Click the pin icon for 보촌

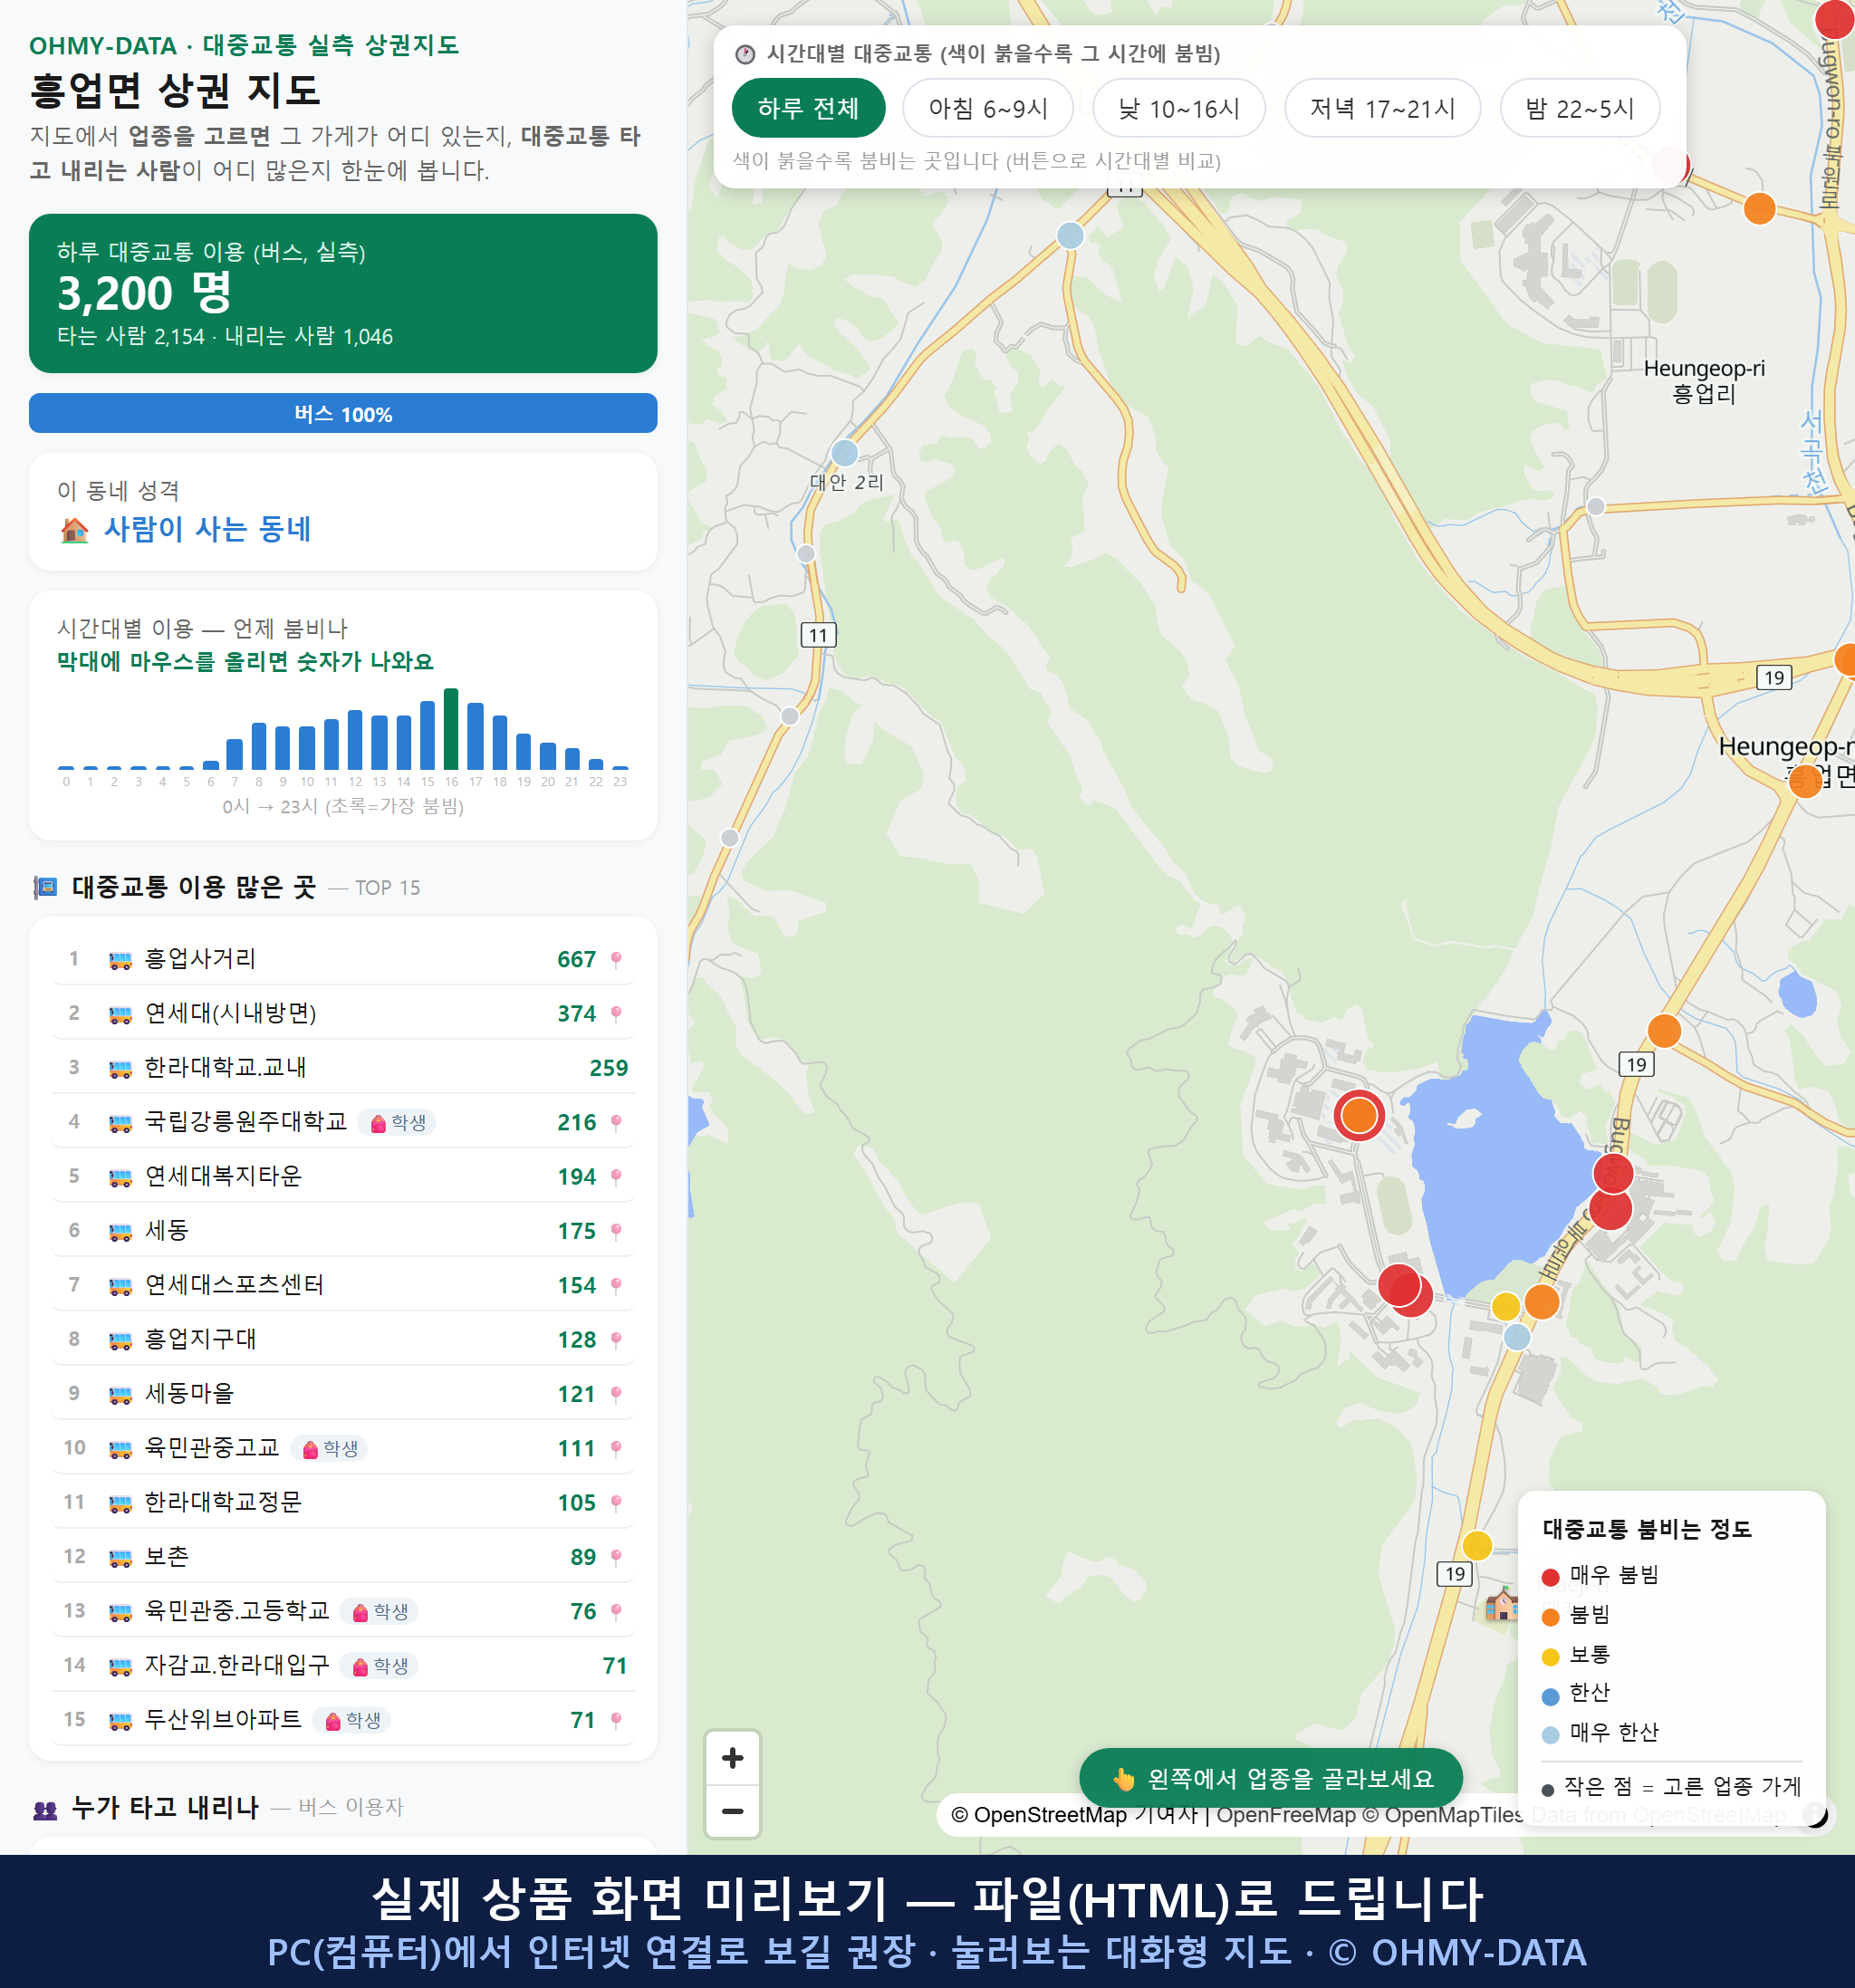click(616, 1557)
